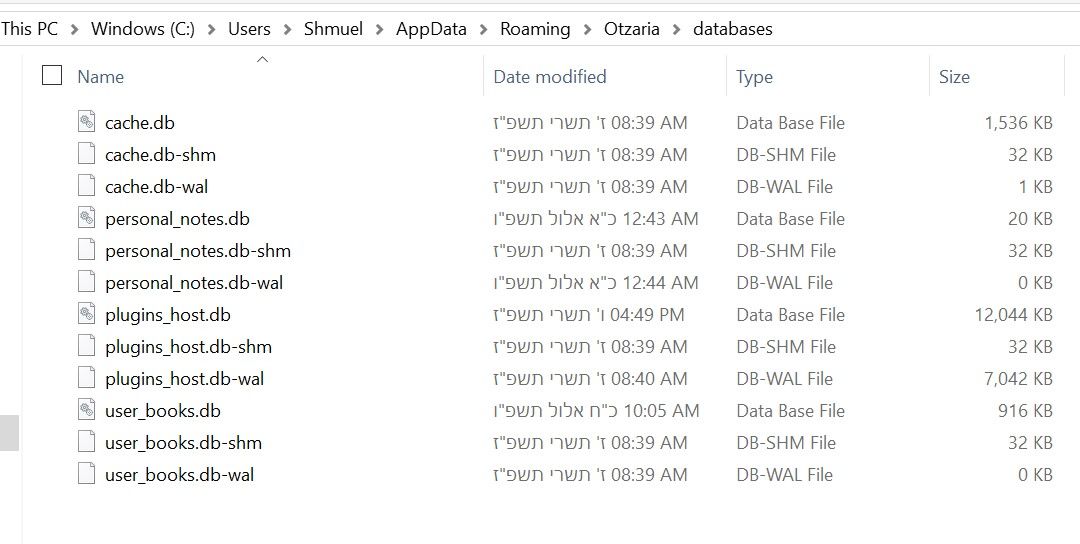This screenshot has width=1080, height=544.
Task: Go to AppData in the breadcrumb path
Action: [x=431, y=29]
